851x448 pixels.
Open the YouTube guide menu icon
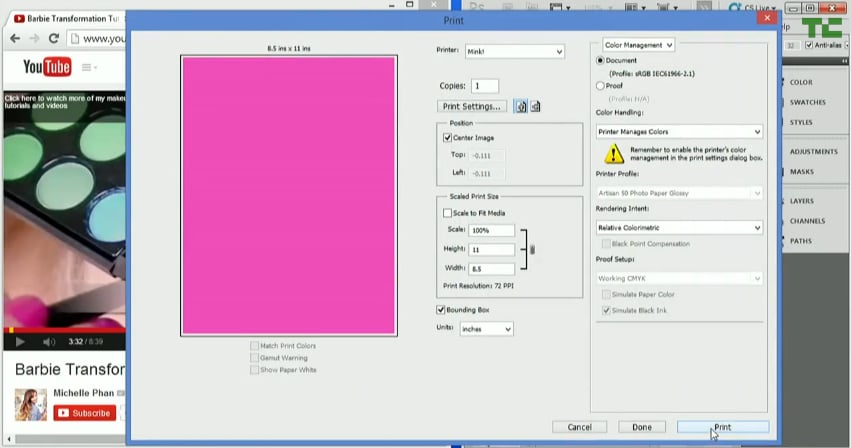pos(88,67)
